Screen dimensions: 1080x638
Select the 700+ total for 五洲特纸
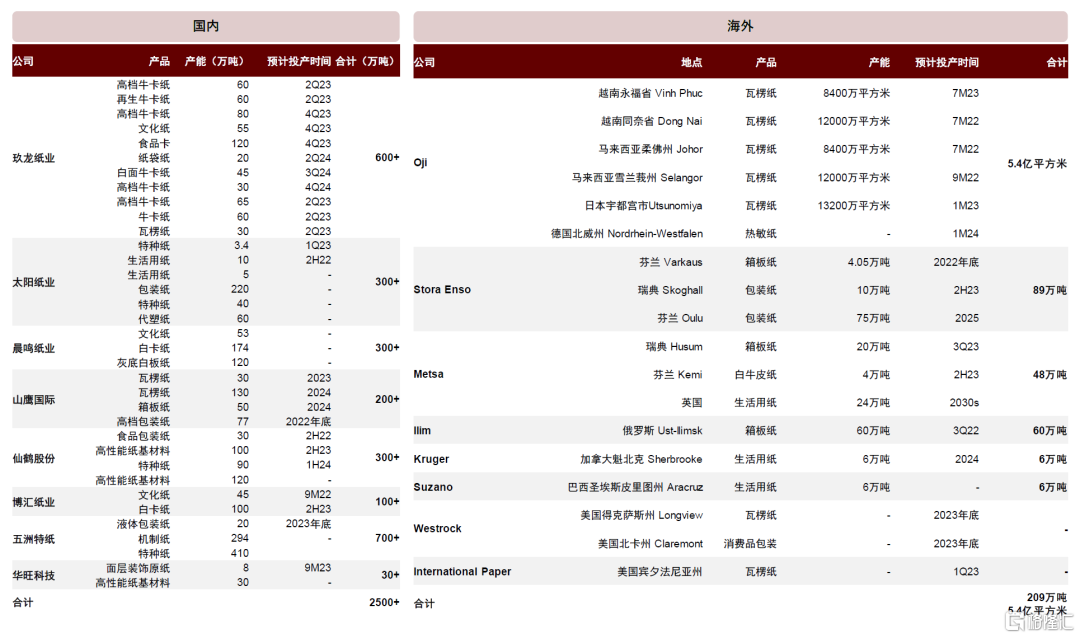[387, 537]
